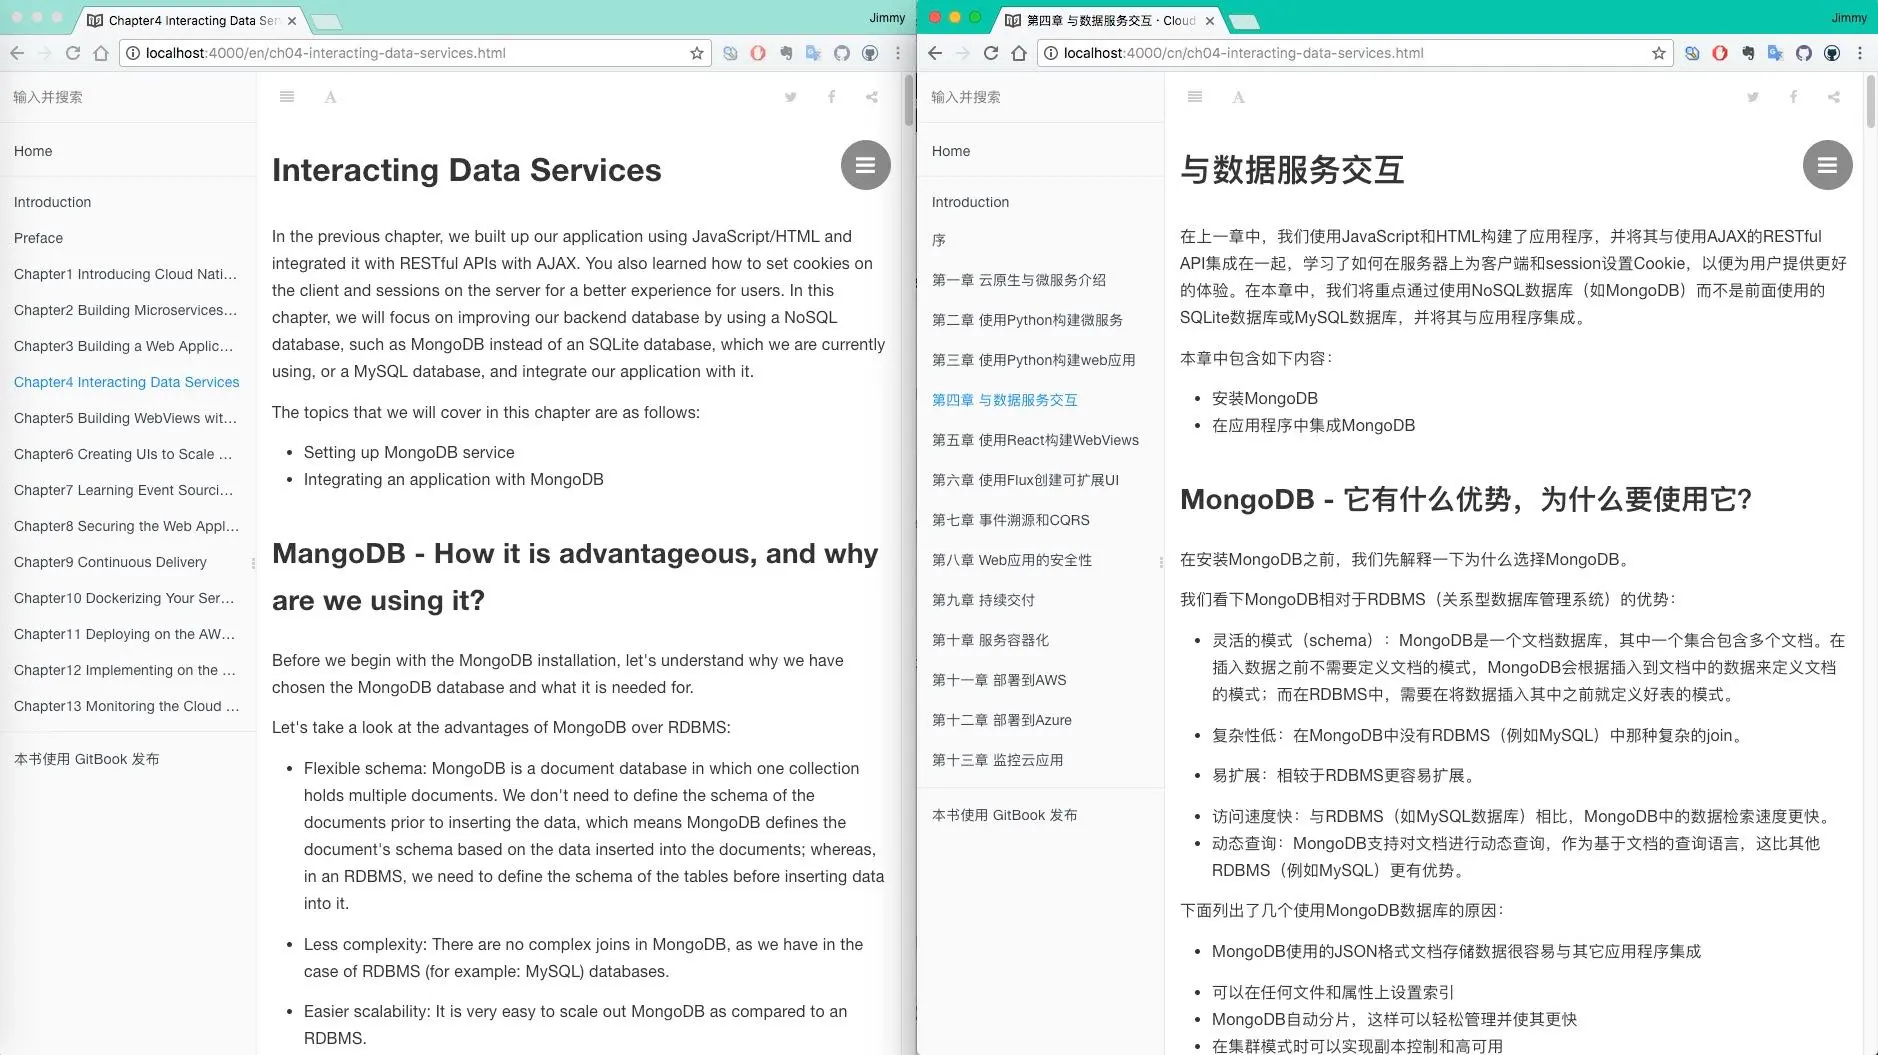Open 第六章 使用Flux创建可扩展UI
The width and height of the screenshot is (1878, 1055).
pyautogui.click(x=1025, y=480)
